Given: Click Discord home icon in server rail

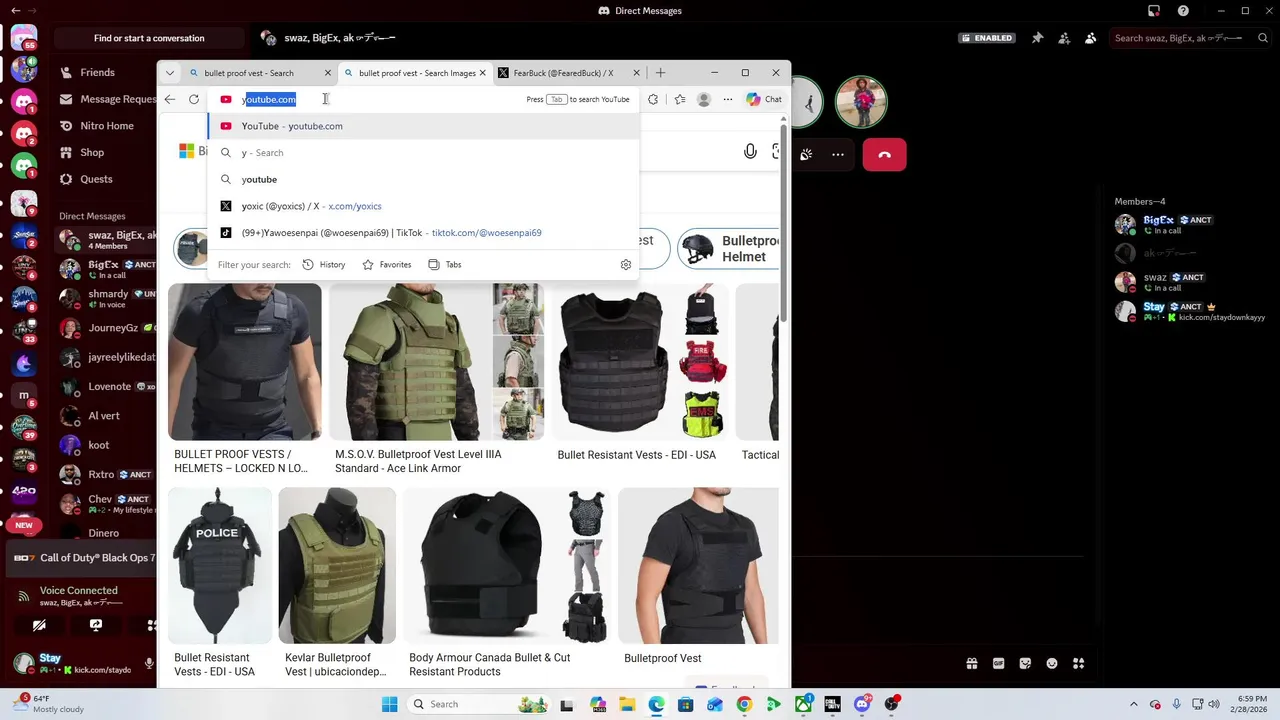Looking at the screenshot, I should pyautogui.click(x=24, y=38).
